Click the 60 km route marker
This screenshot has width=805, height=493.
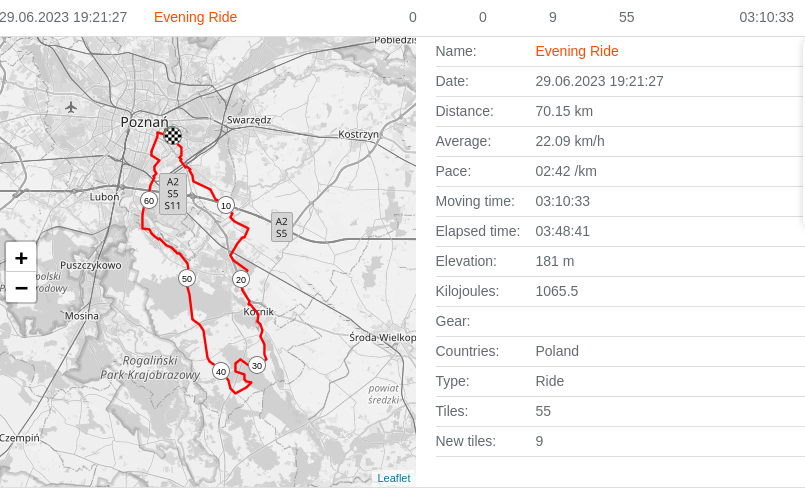point(149,201)
